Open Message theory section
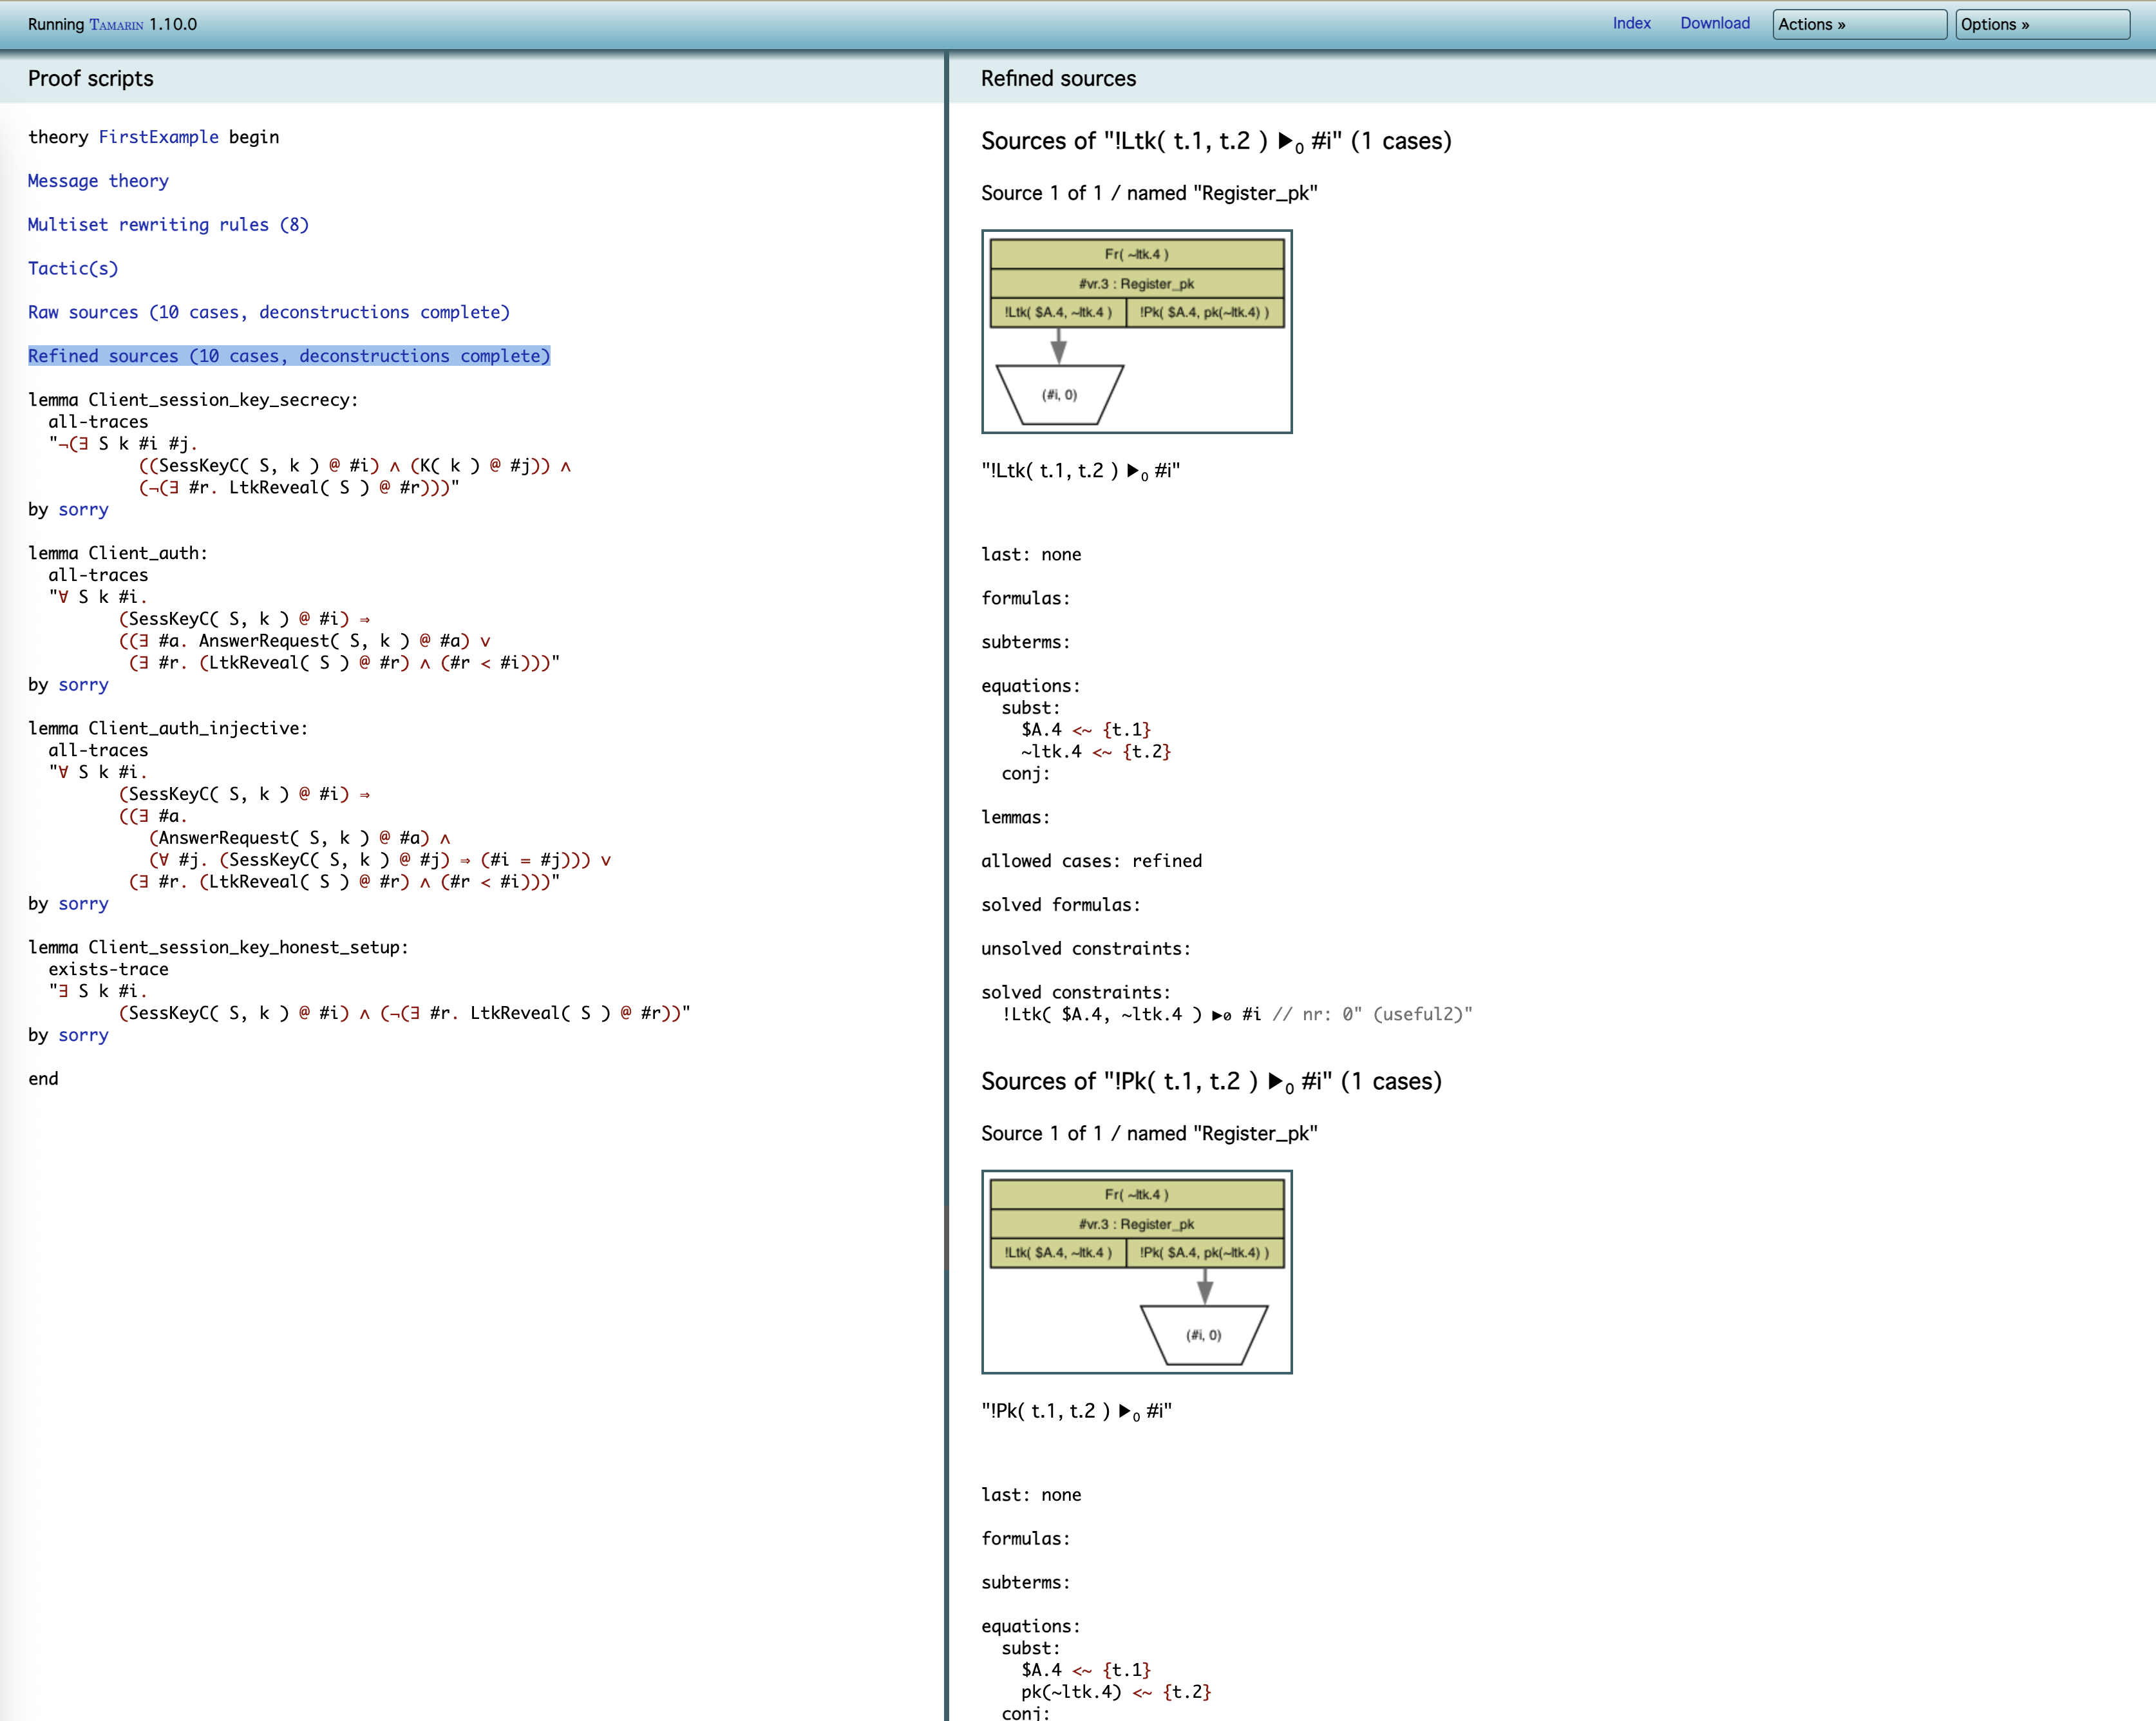Image resolution: width=2156 pixels, height=1721 pixels. point(98,181)
